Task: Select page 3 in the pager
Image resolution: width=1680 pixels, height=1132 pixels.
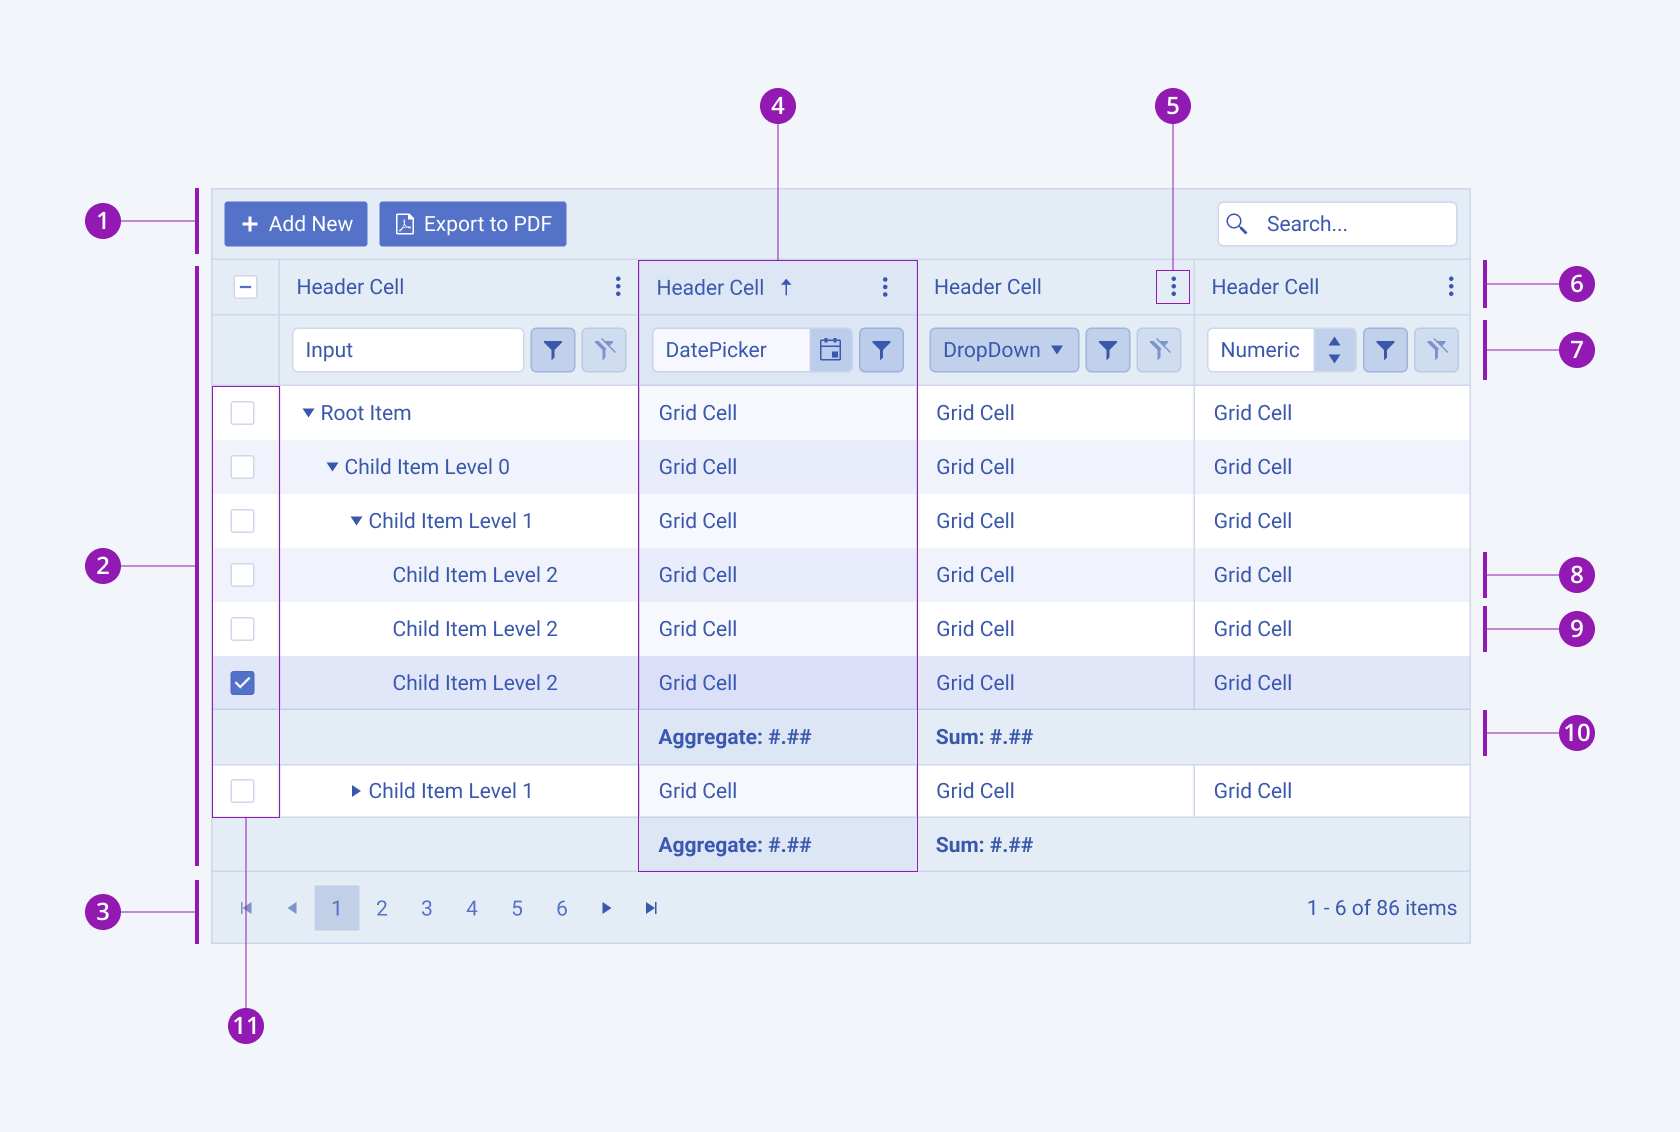Action: pos(427,908)
